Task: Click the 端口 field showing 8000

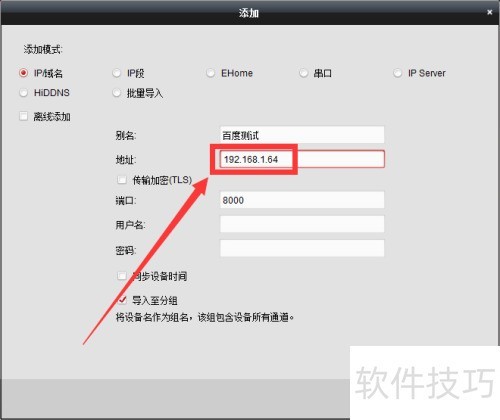Action: (x=302, y=200)
